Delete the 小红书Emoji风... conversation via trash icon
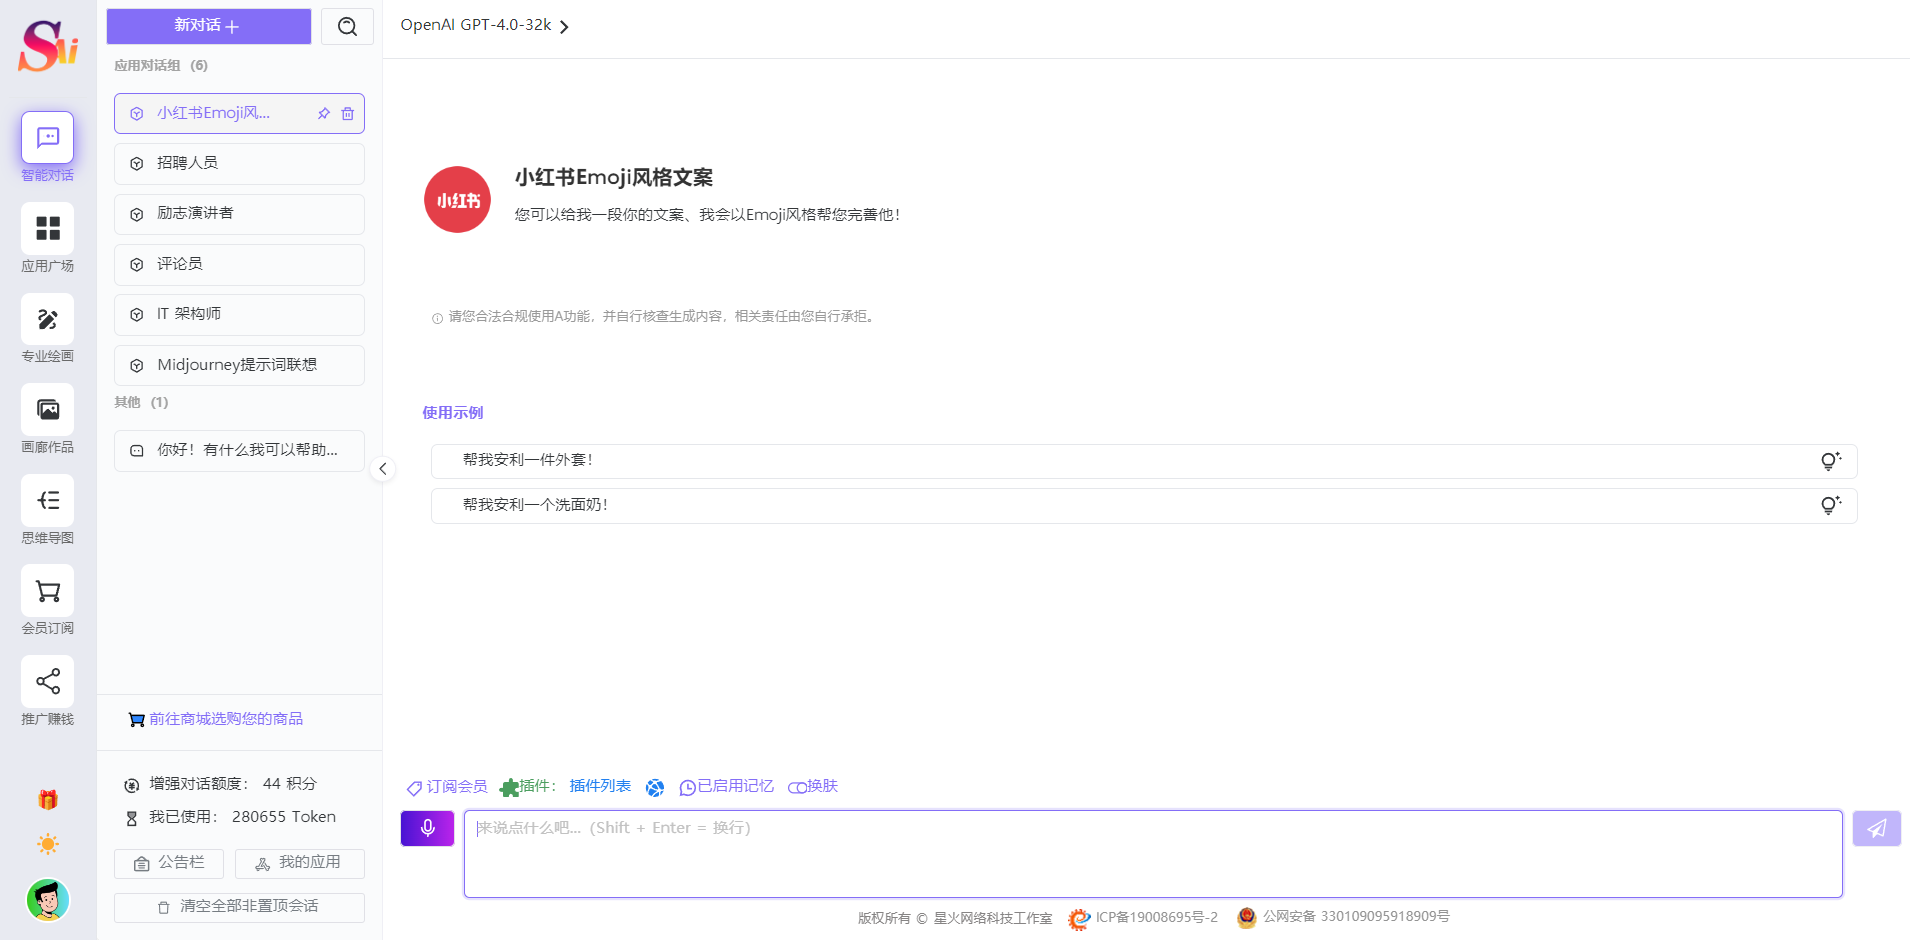The image size is (1910, 940). 348,114
